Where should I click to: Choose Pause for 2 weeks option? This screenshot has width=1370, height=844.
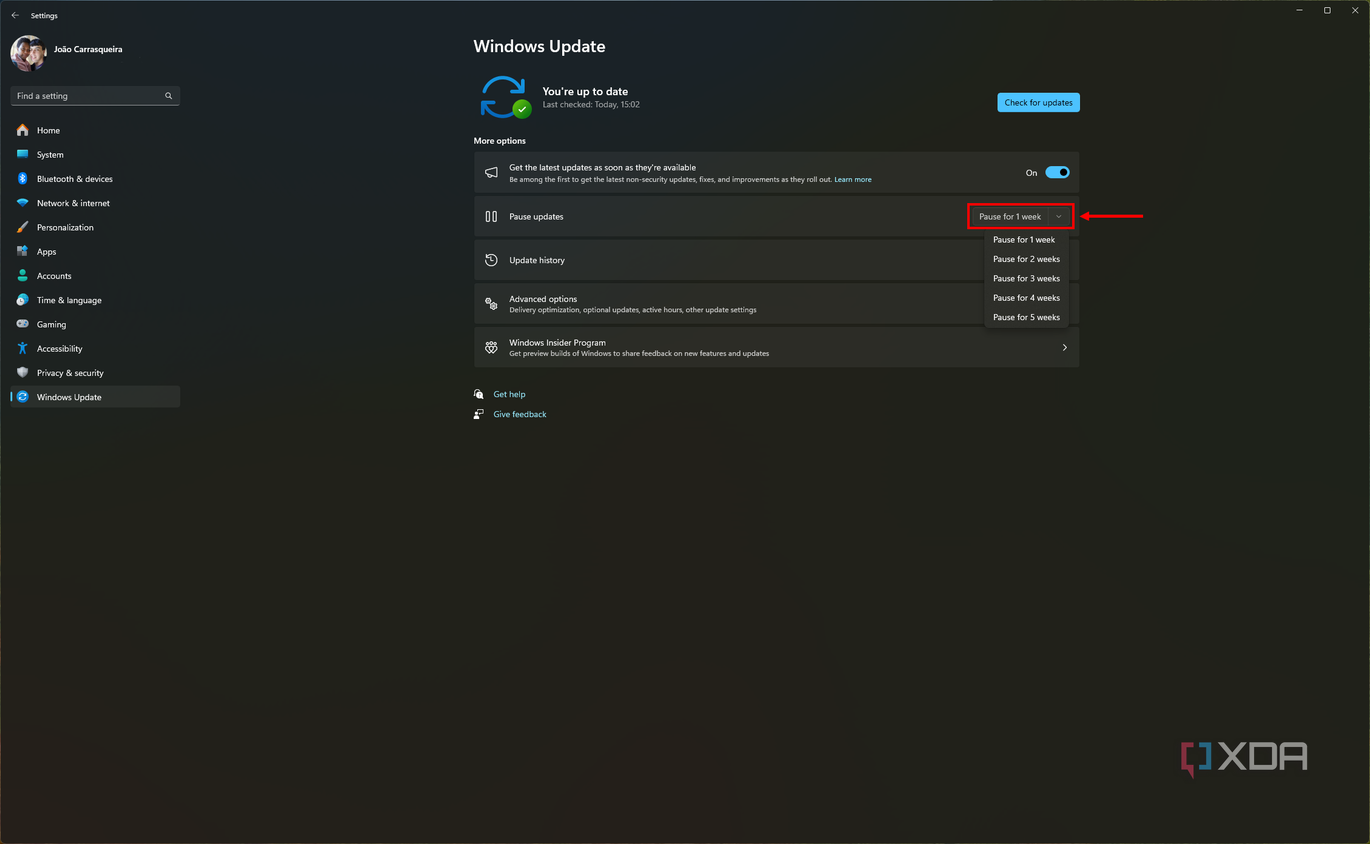[1026, 259]
